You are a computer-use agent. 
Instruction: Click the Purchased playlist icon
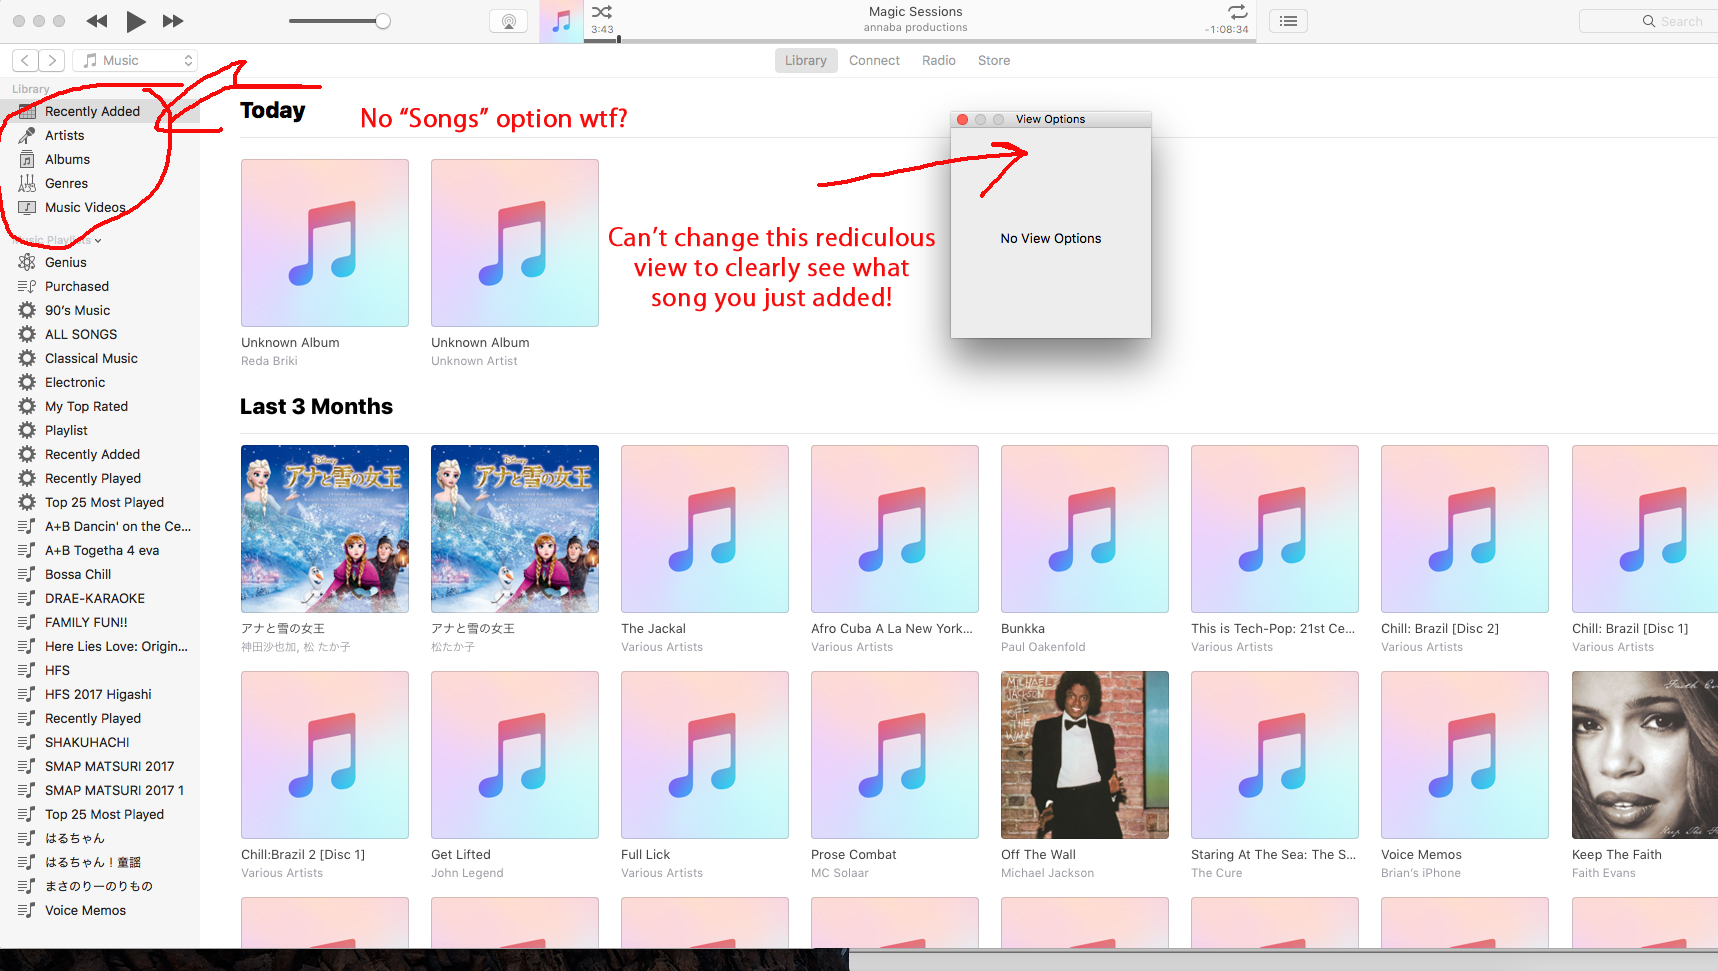coord(27,286)
